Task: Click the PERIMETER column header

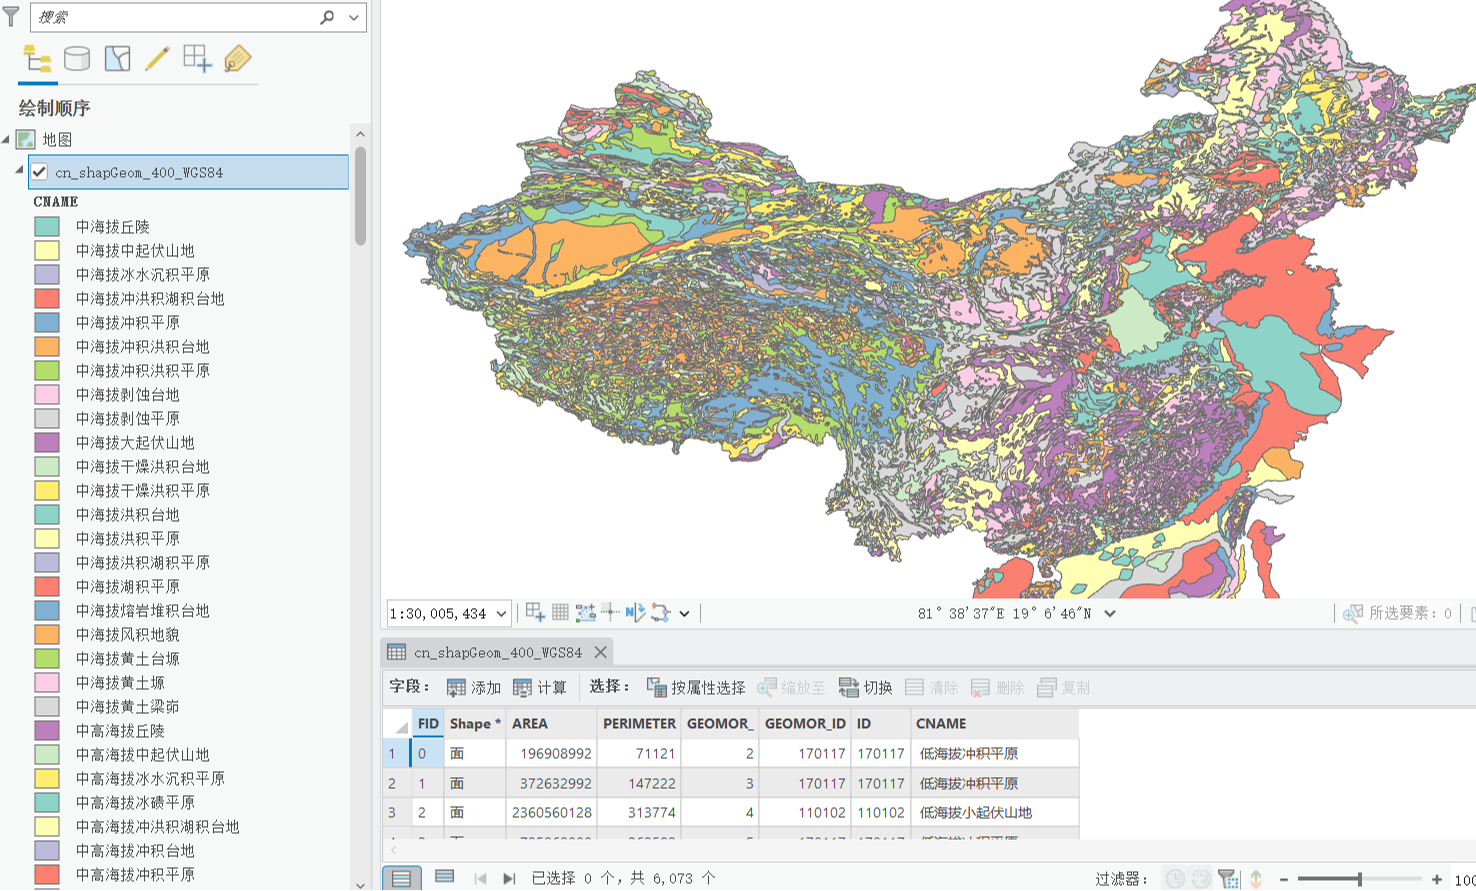Action: [639, 723]
